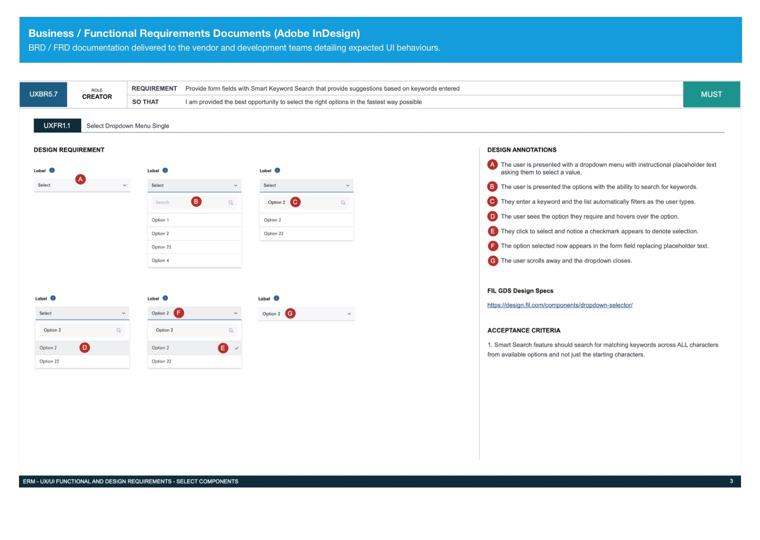Select Option 22 in the list under search C
This screenshot has width=760, height=540.
(306, 234)
